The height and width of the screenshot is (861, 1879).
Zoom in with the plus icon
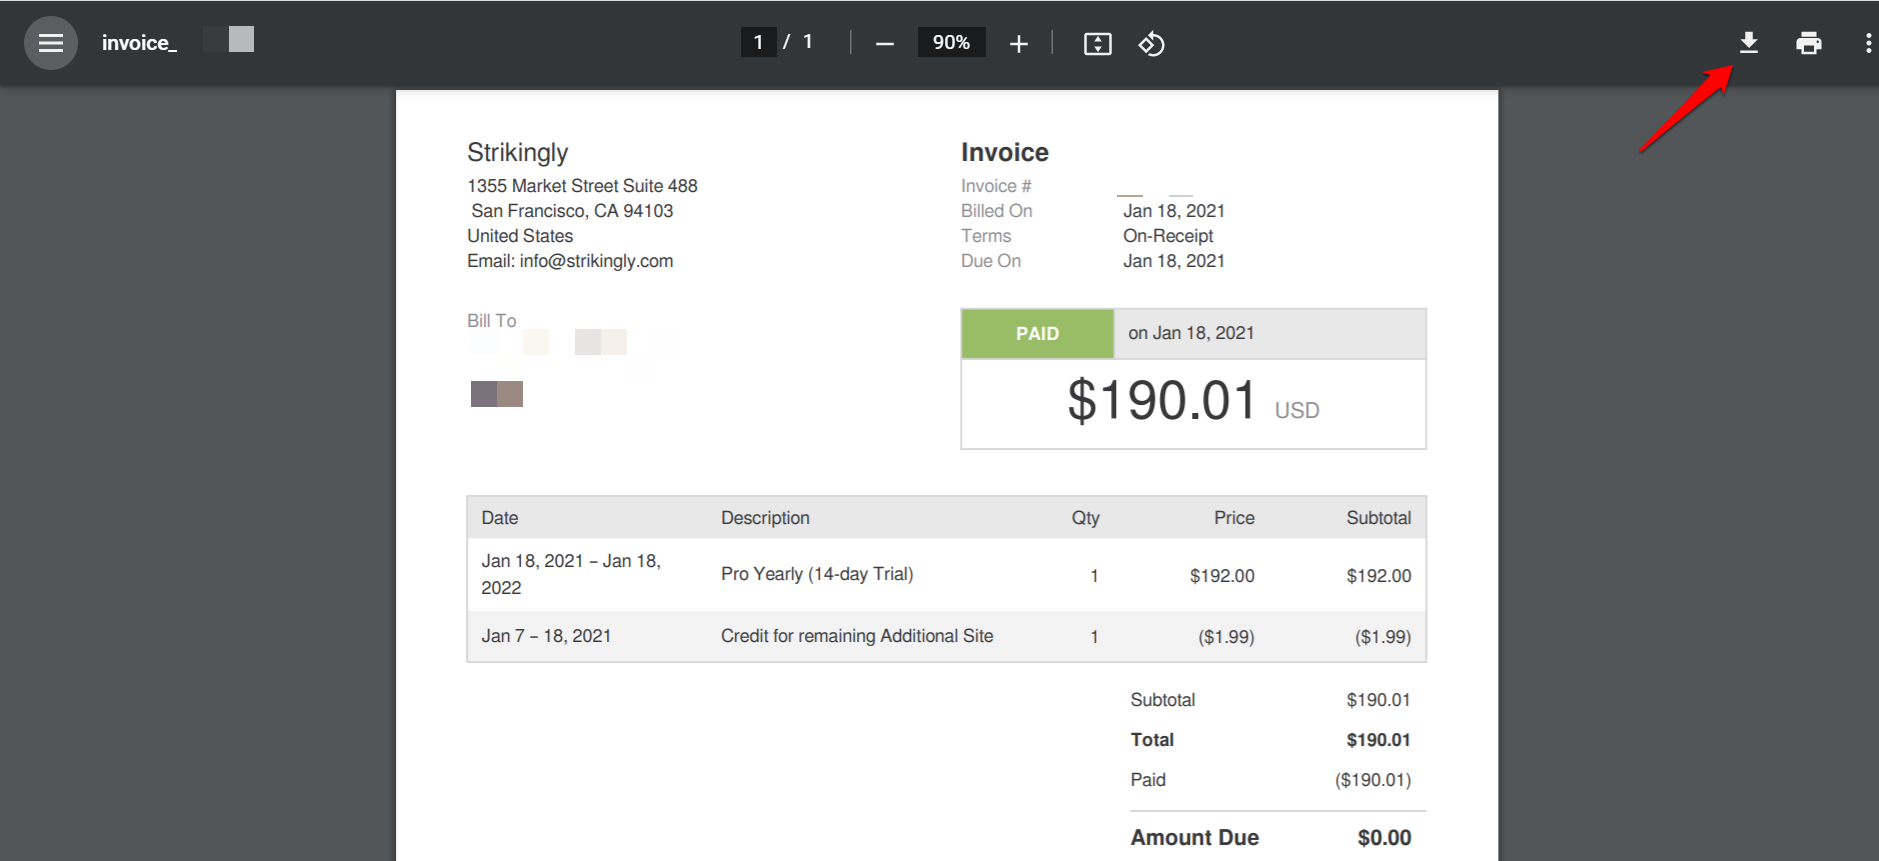(x=1019, y=44)
